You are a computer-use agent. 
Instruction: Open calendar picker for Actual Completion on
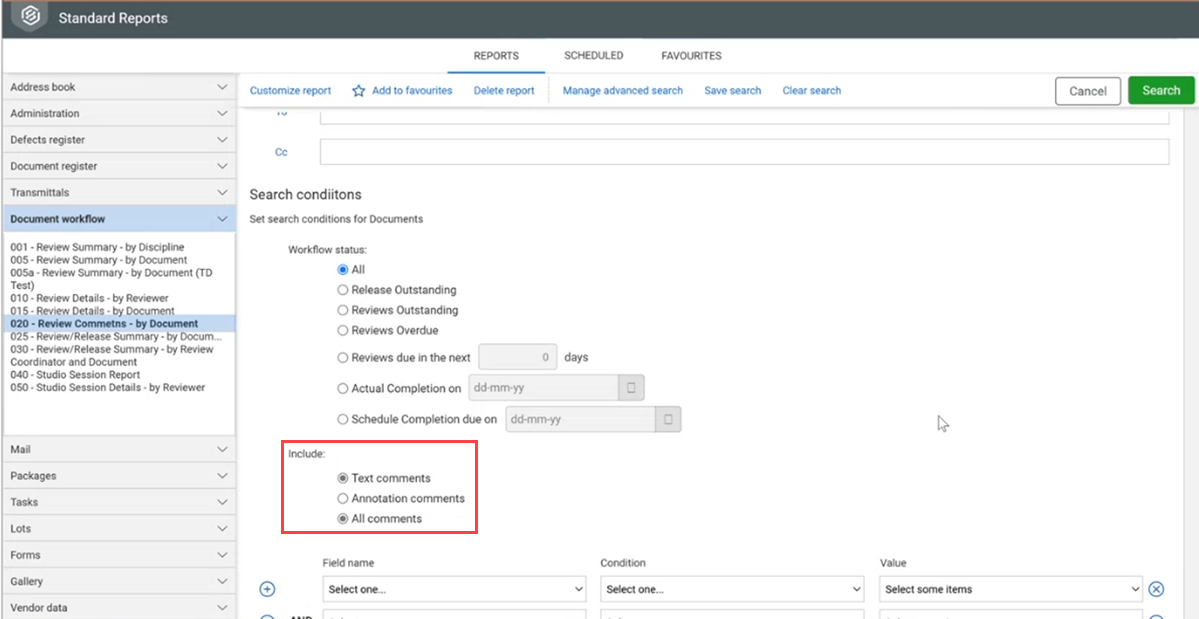pos(631,388)
